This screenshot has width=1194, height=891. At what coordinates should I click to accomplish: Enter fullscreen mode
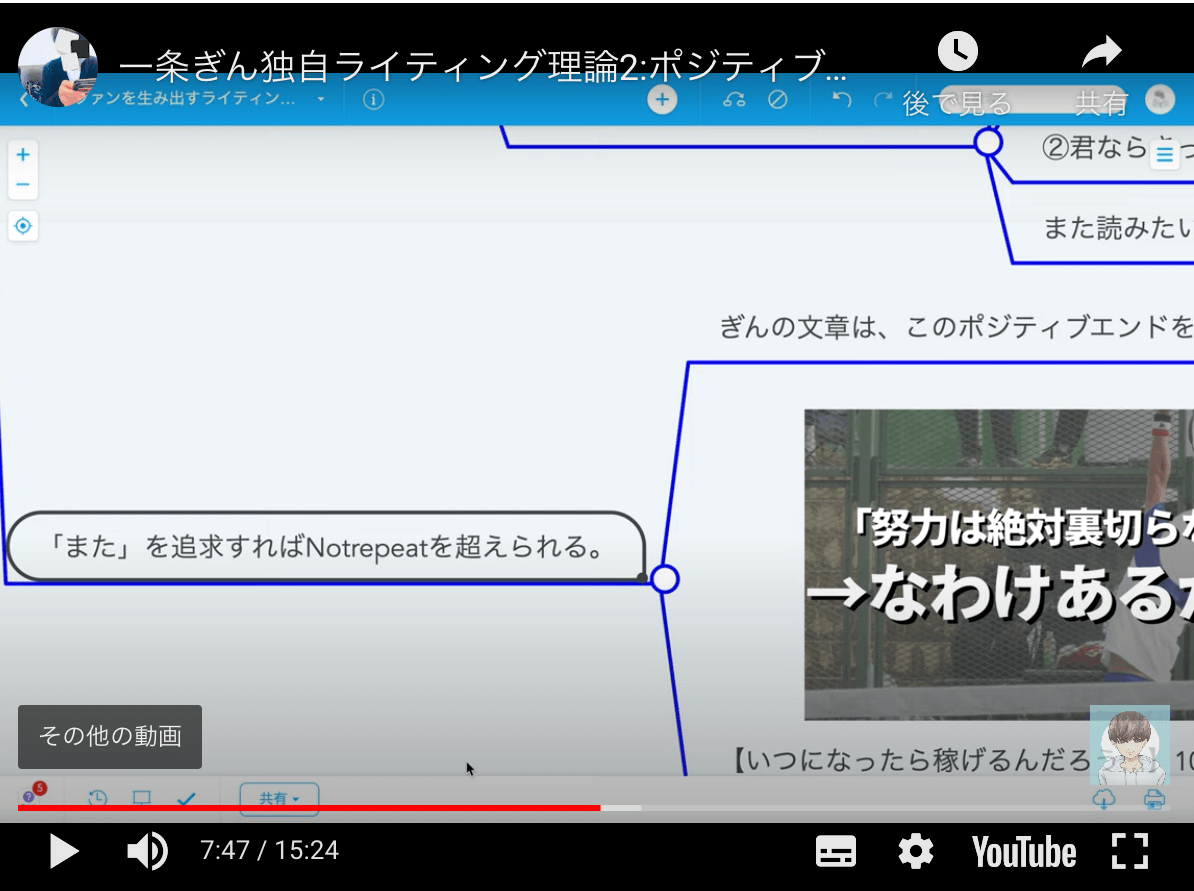coord(1130,851)
